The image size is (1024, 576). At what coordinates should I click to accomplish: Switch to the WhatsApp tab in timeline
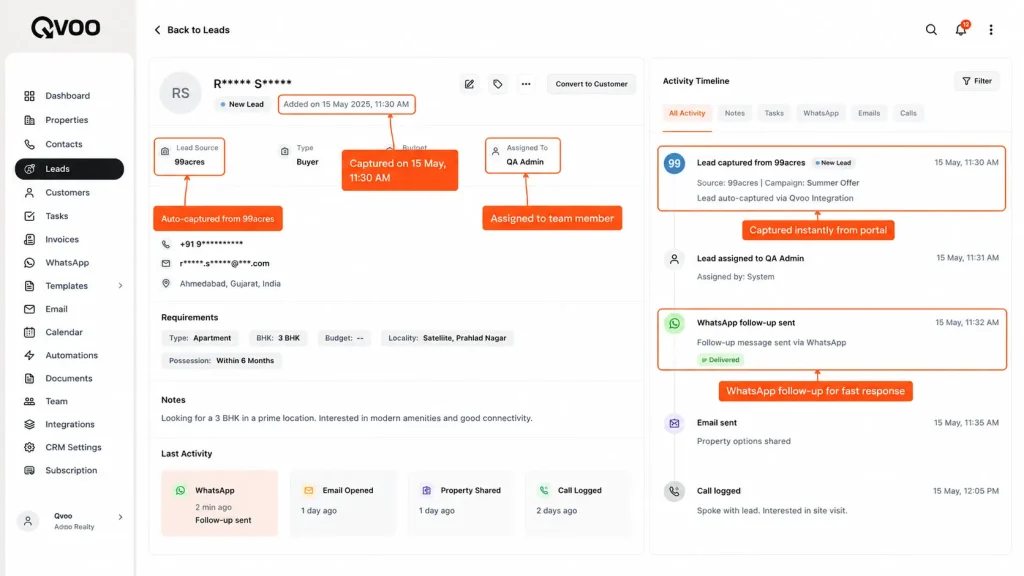click(821, 113)
